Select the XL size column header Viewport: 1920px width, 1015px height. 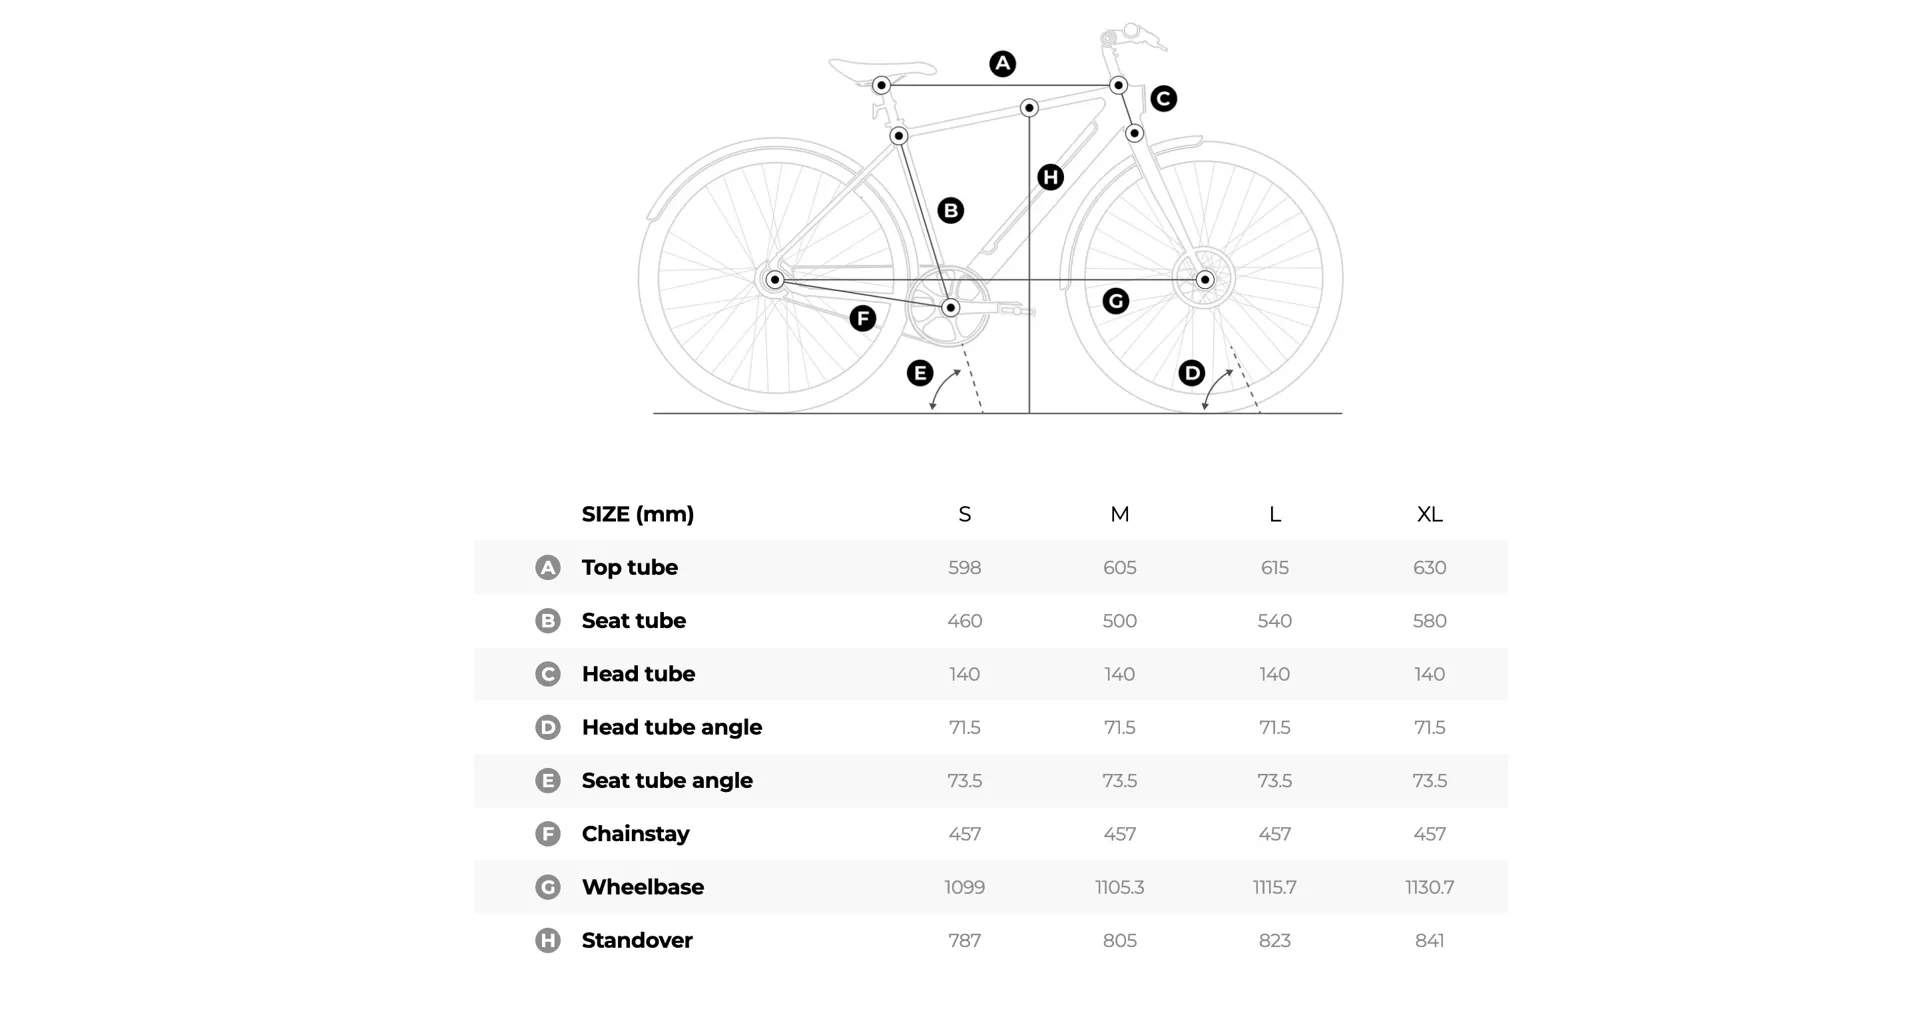(1429, 514)
